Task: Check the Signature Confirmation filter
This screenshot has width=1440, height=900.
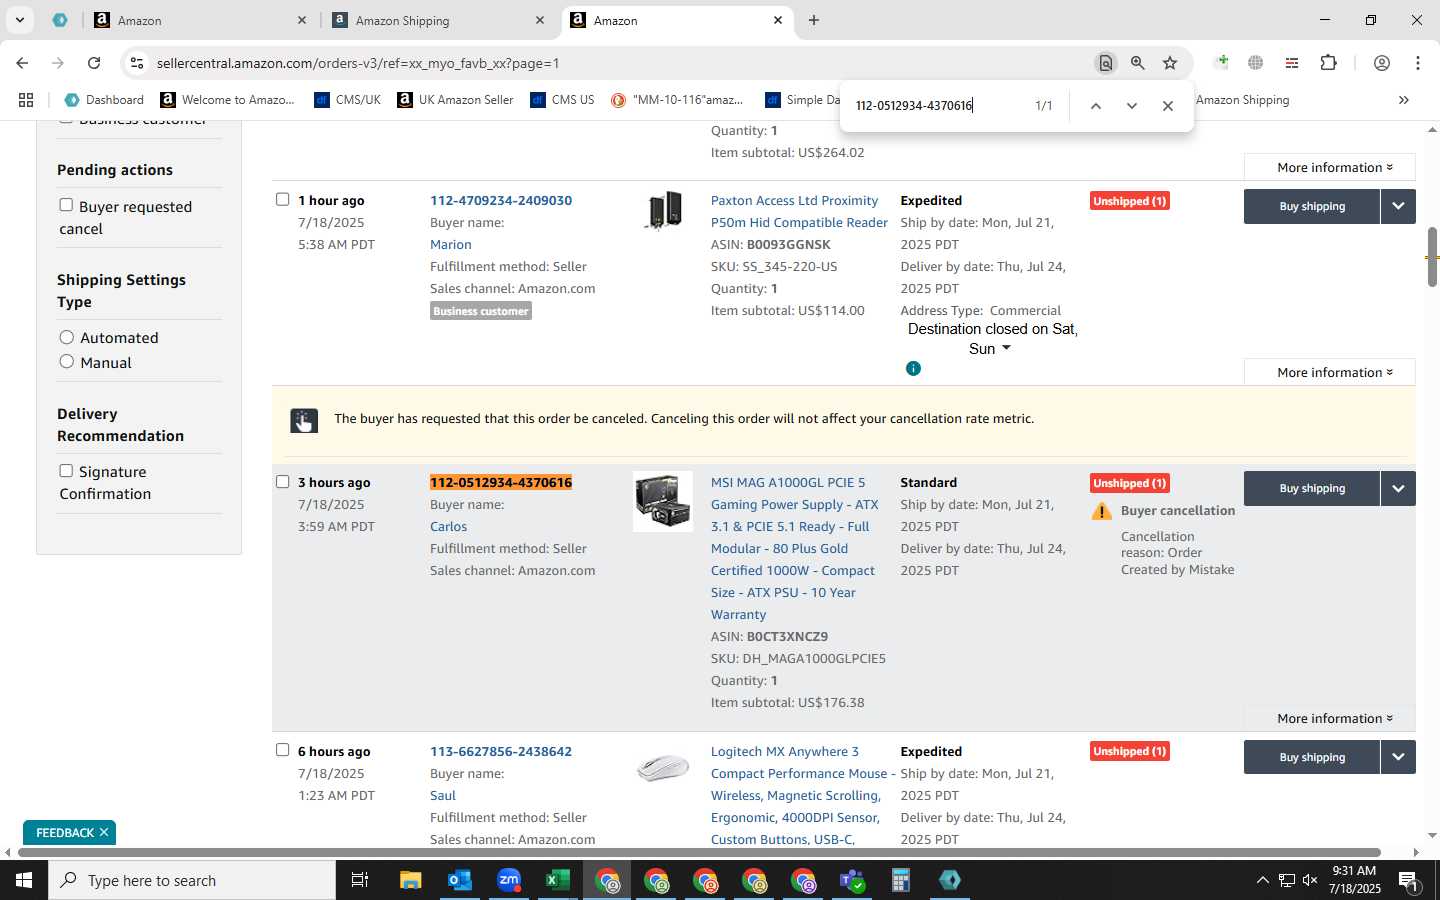Action: point(66,470)
